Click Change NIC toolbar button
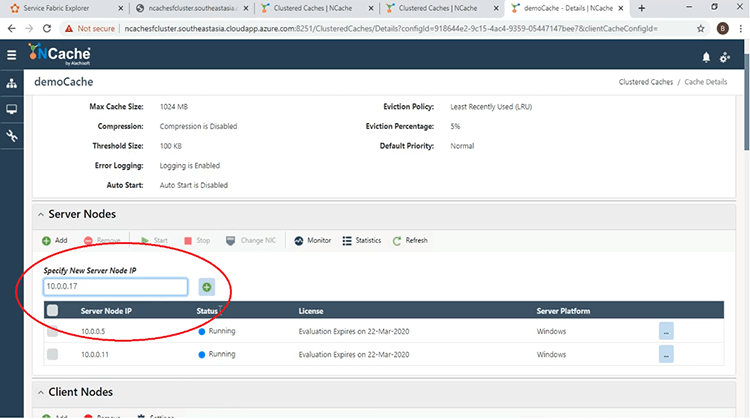Image resolution: width=750 pixels, height=419 pixels. tap(251, 241)
